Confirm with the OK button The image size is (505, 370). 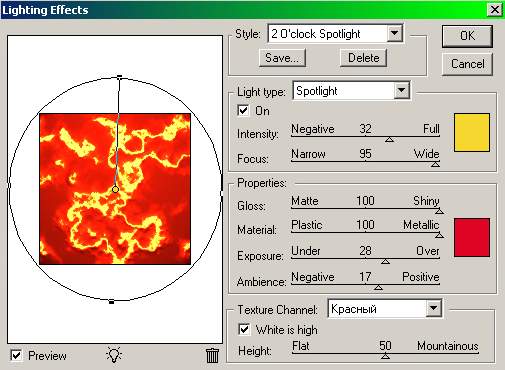point(467,36)
